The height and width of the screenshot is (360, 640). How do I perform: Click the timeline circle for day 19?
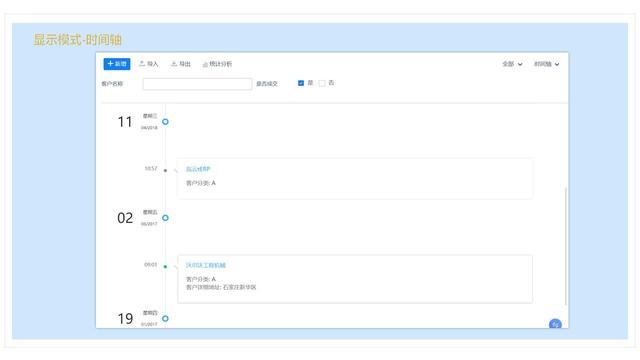click(x=165, y=318)
